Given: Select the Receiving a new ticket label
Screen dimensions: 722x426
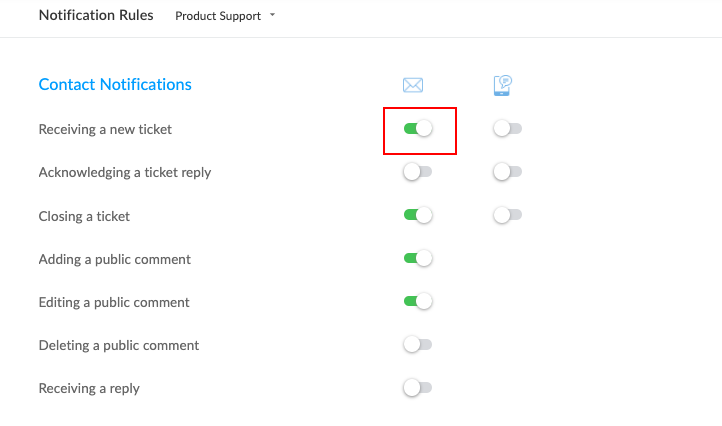Looking at the screenshot, I should [x=112, y=129].
